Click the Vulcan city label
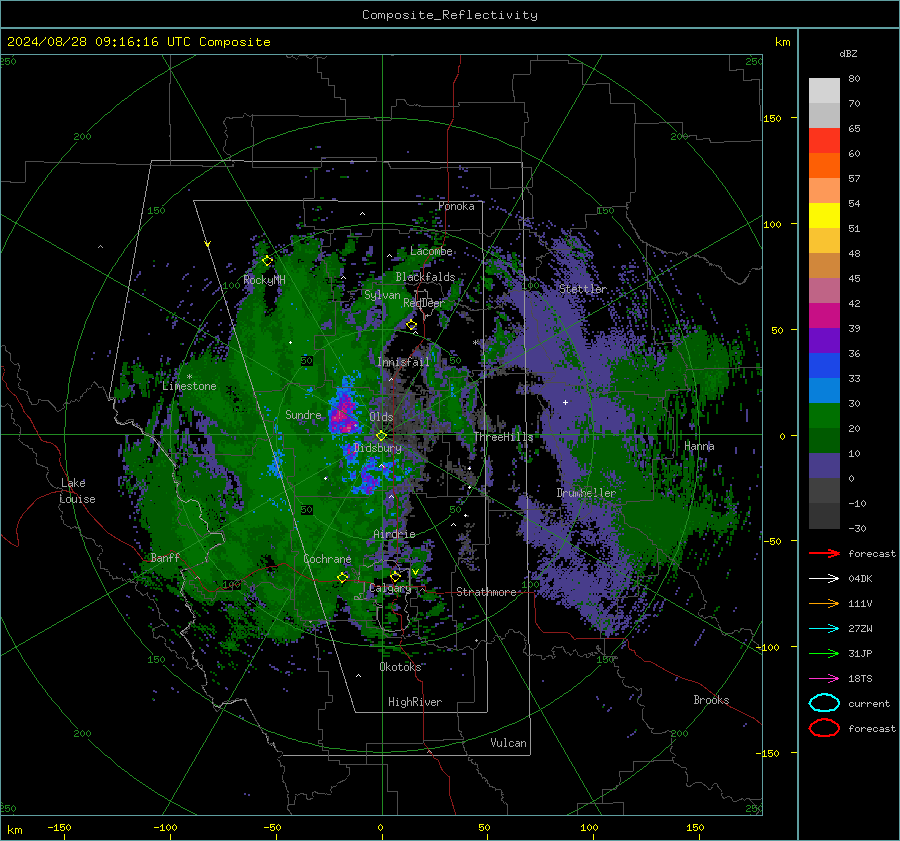This screenshot has height=841, width=900. [509, 743]
